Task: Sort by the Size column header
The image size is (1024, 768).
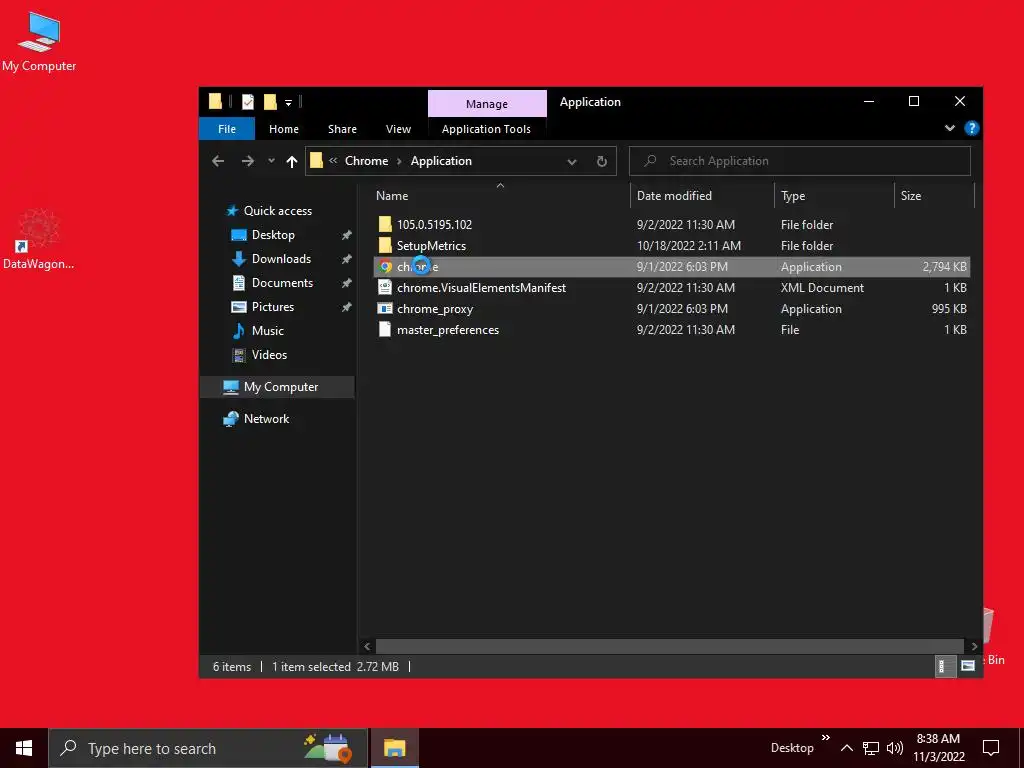Action: [910, 196]
